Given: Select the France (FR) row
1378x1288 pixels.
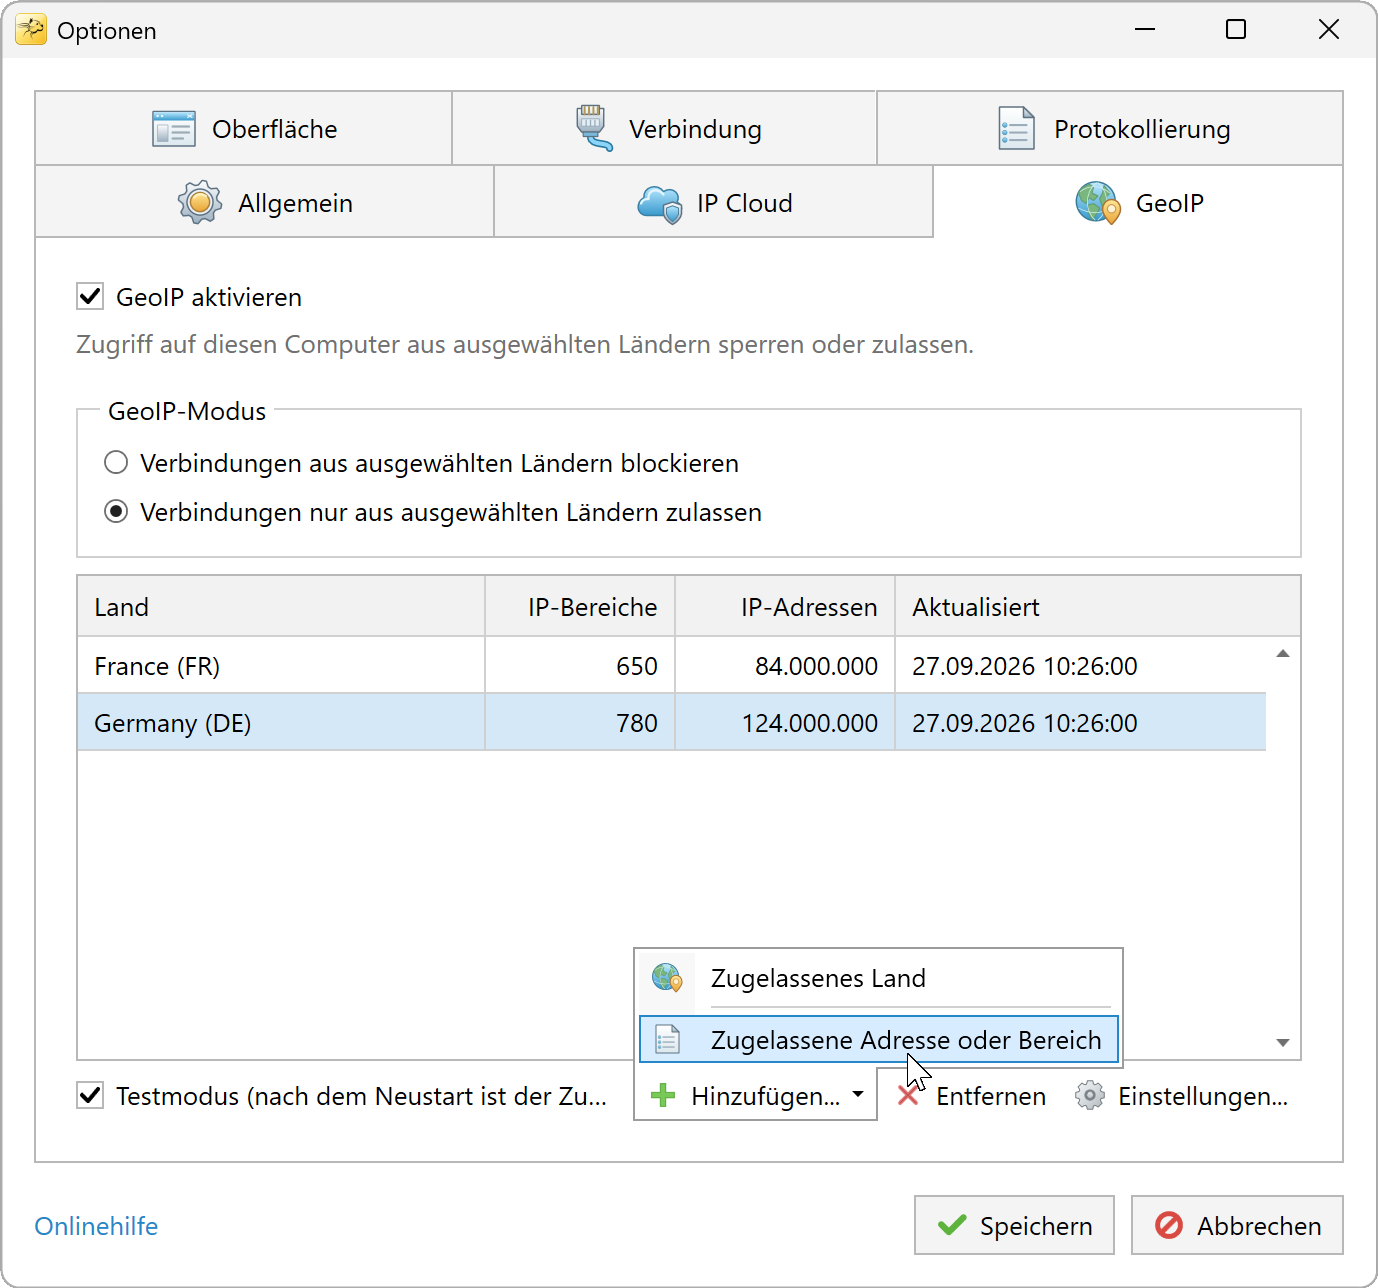Looking at the screenshot, I should 672,665.
